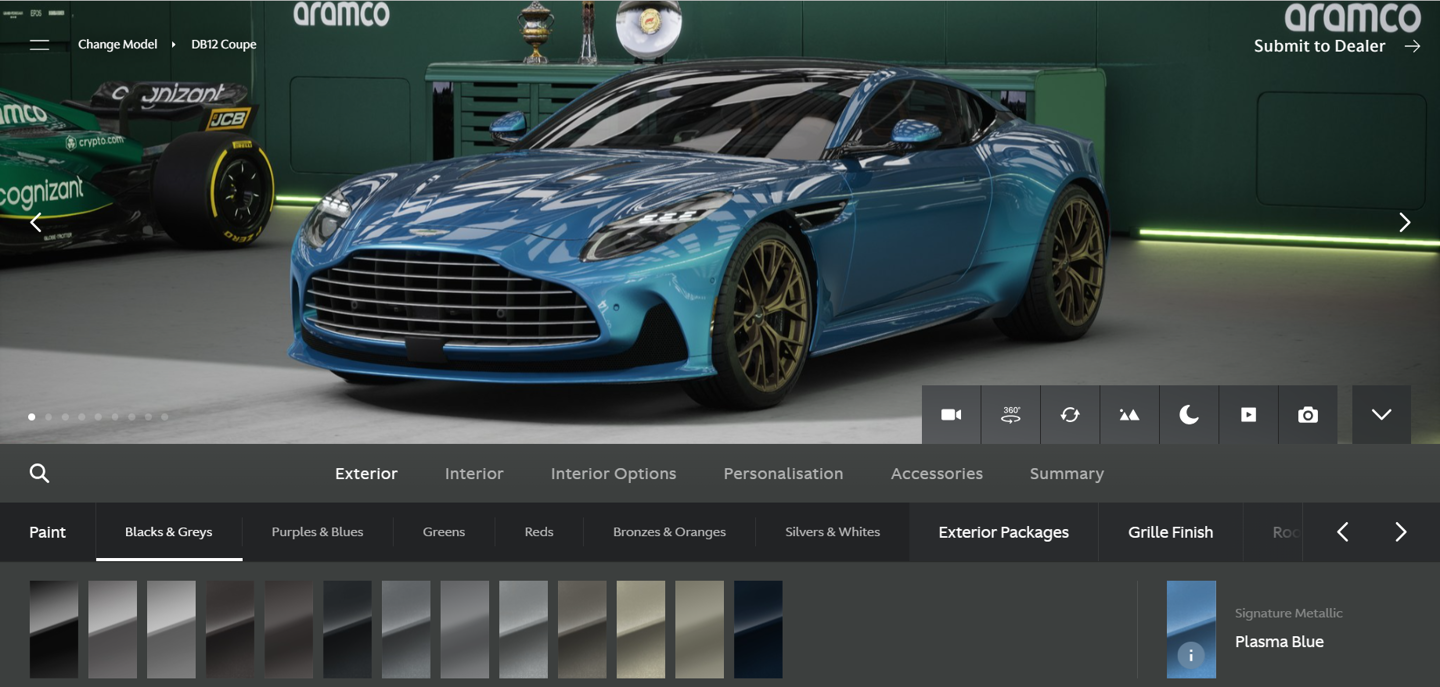Show previous car view arrow

click(36, 222)
